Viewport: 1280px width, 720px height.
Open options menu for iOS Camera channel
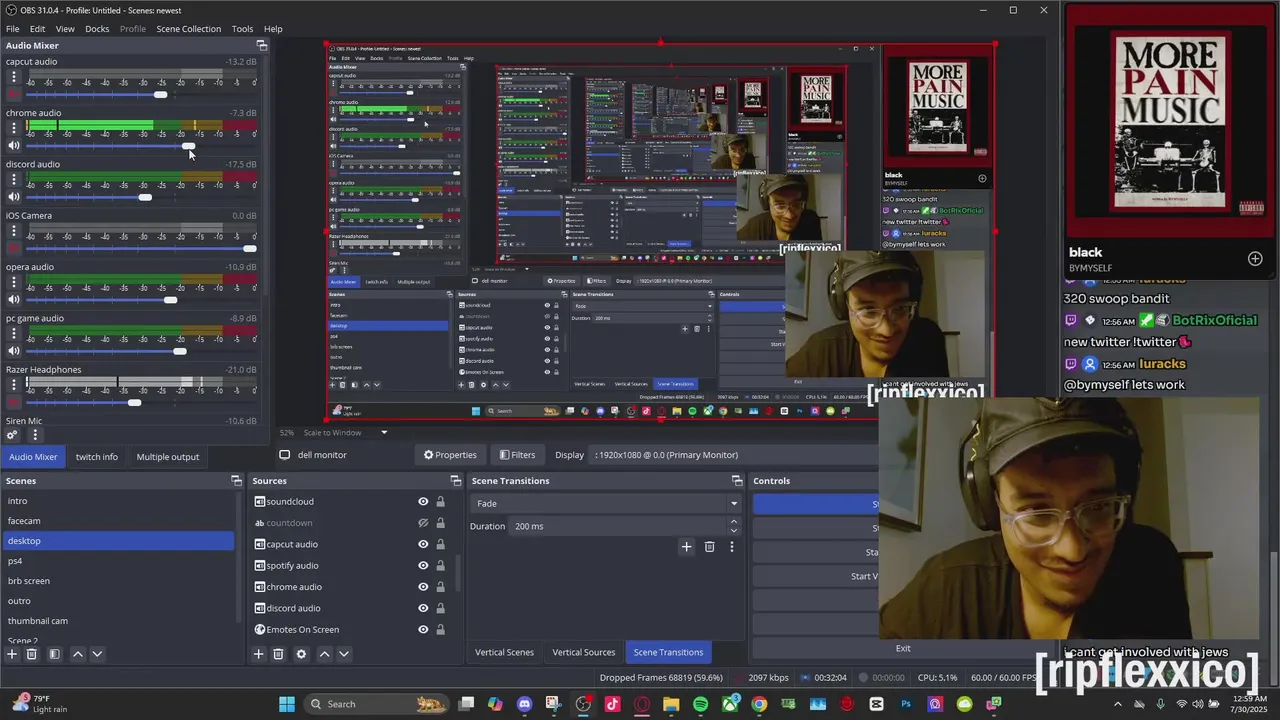tap(14, 231)
